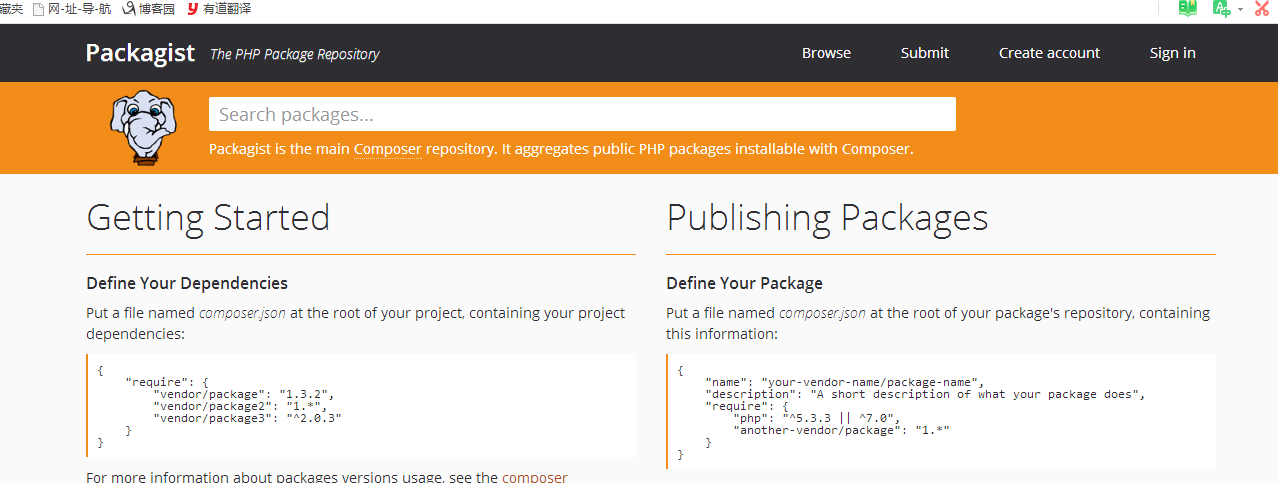Click the "vendor/package3": "^2.0.3" code line
The image size is (1278, 483).
click(x=247, y=418)
